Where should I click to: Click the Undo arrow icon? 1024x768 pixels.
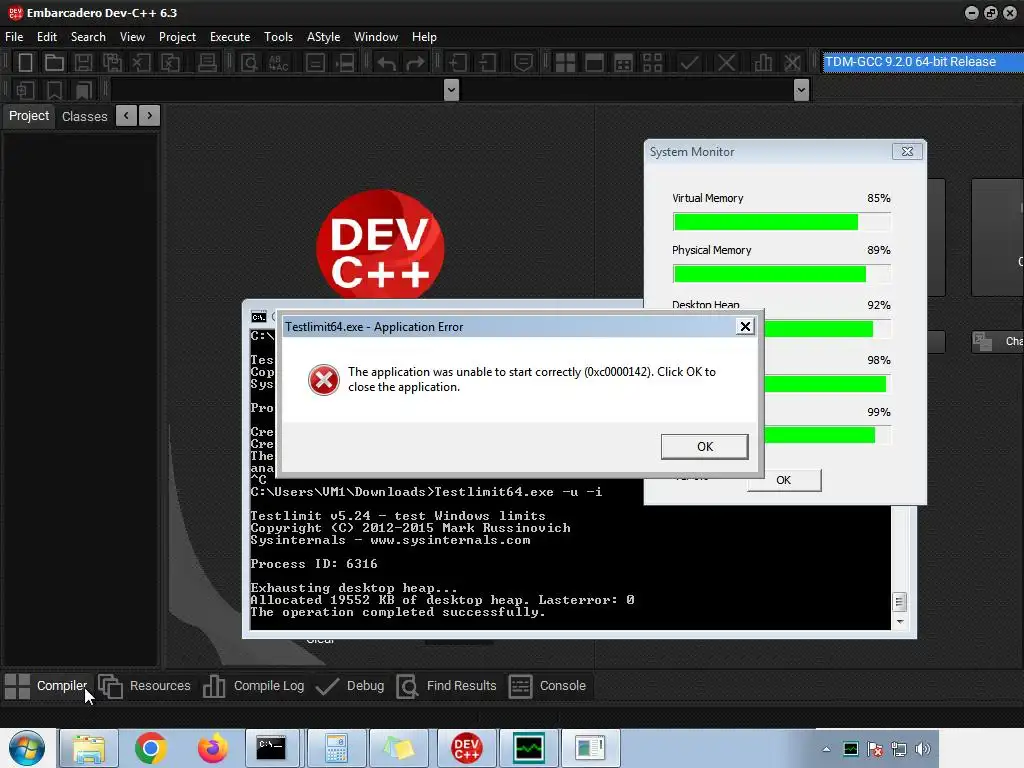coord(386,63)
